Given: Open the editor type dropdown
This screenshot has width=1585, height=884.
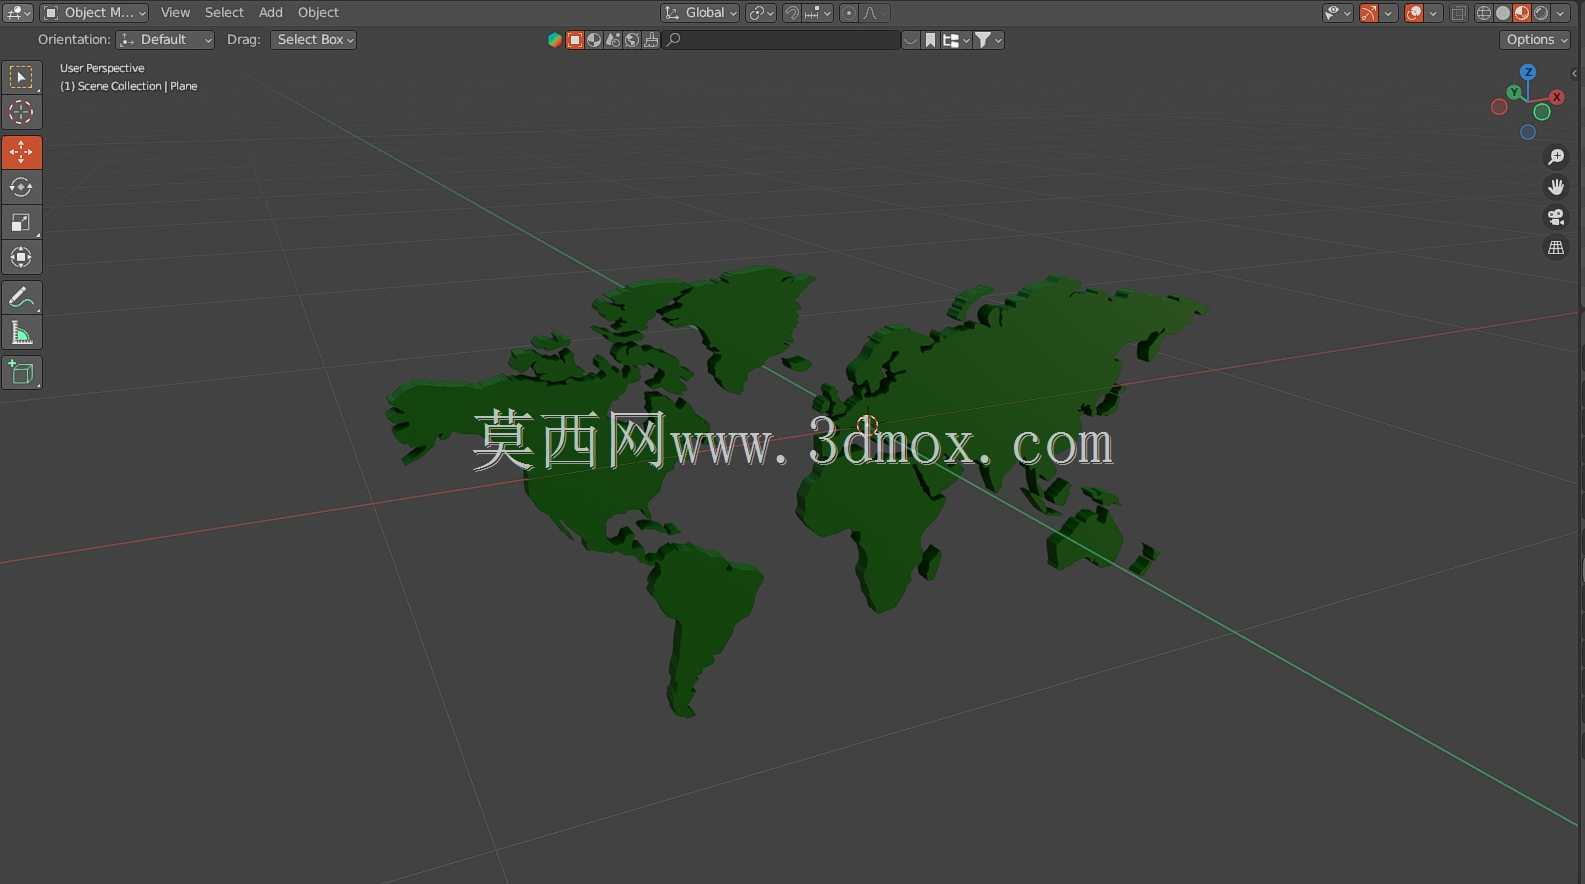Looking at the screenshot, I should pyautogui.click(x=18, y=13).
